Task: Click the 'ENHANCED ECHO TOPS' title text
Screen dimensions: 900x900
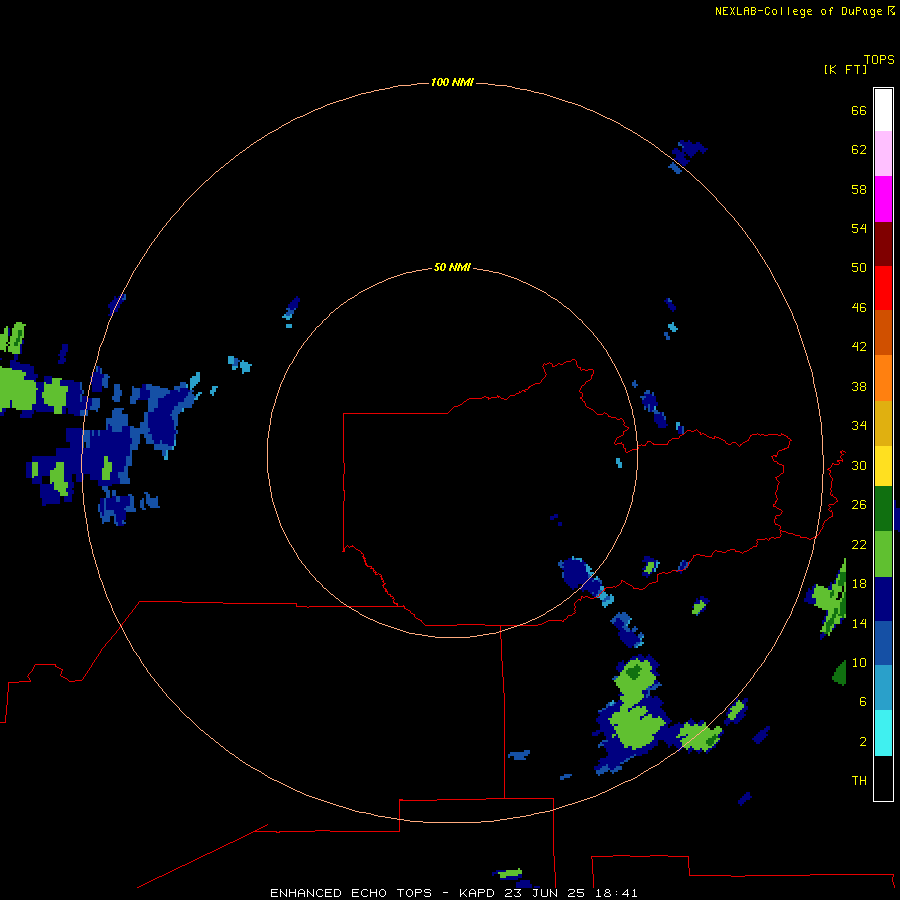Action: coord(352,893)
